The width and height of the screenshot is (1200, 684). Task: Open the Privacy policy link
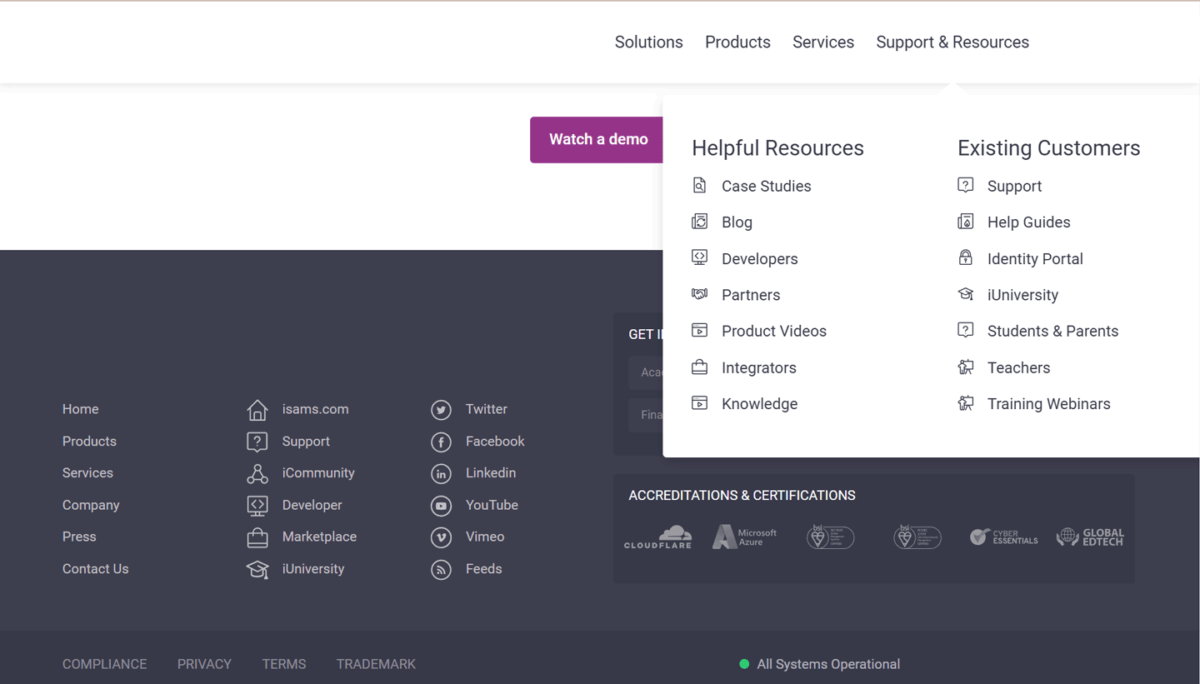coord(204,663)
